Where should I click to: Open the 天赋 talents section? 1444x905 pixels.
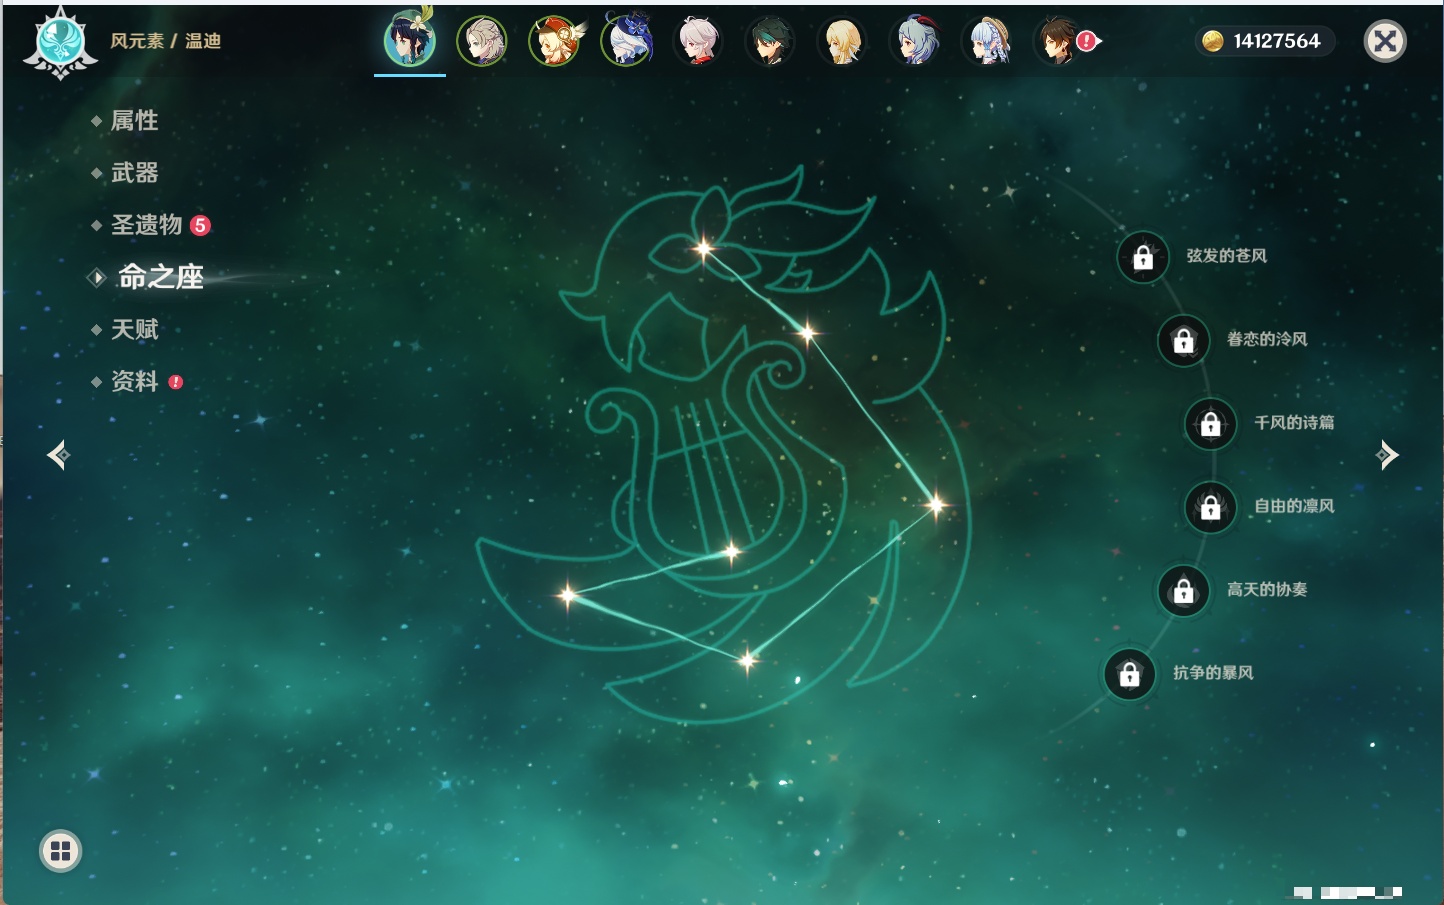[x=134, y=329]
